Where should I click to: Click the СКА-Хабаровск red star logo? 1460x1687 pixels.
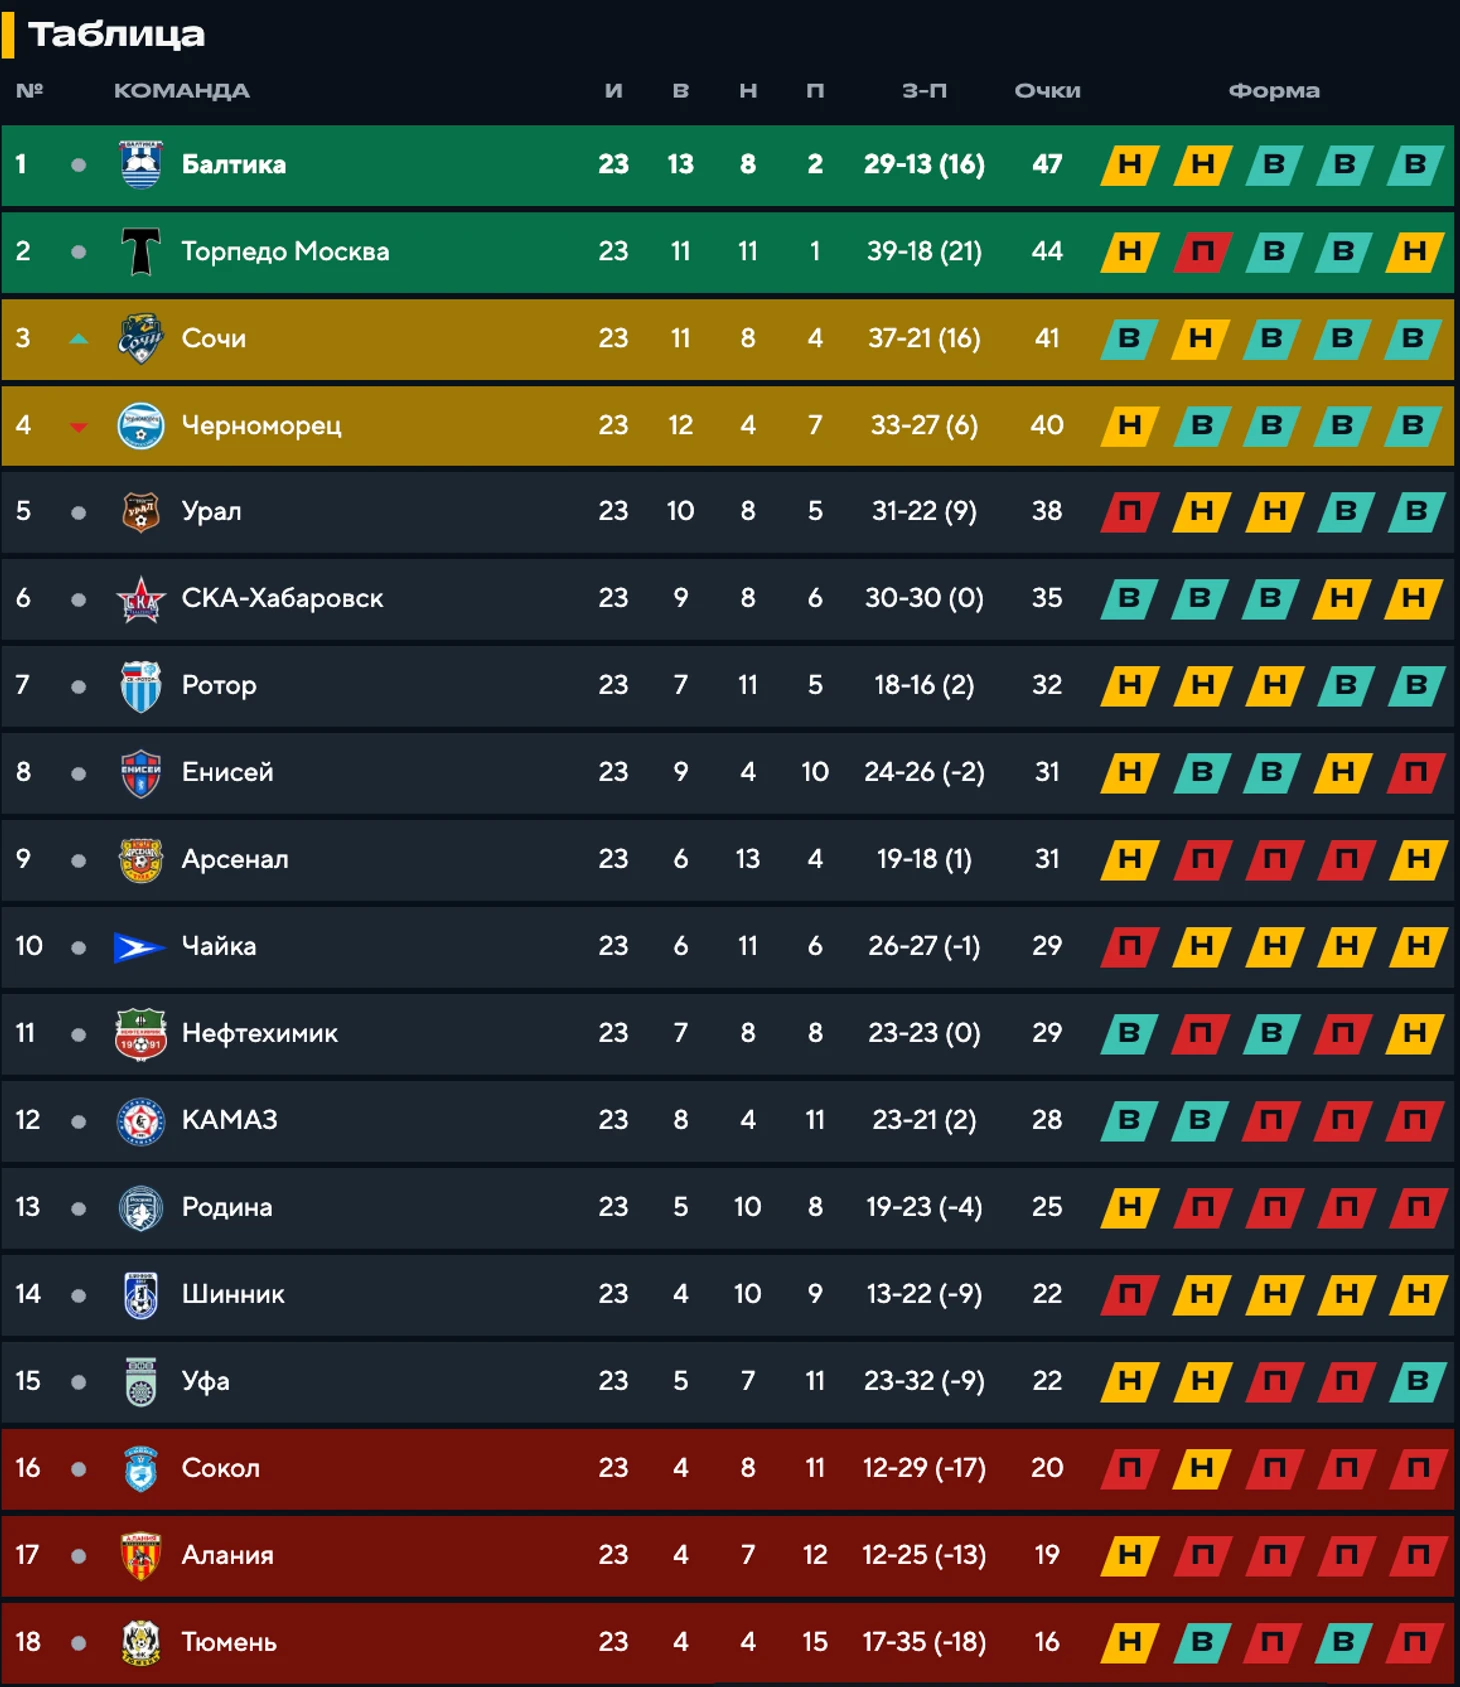(141, 599)
